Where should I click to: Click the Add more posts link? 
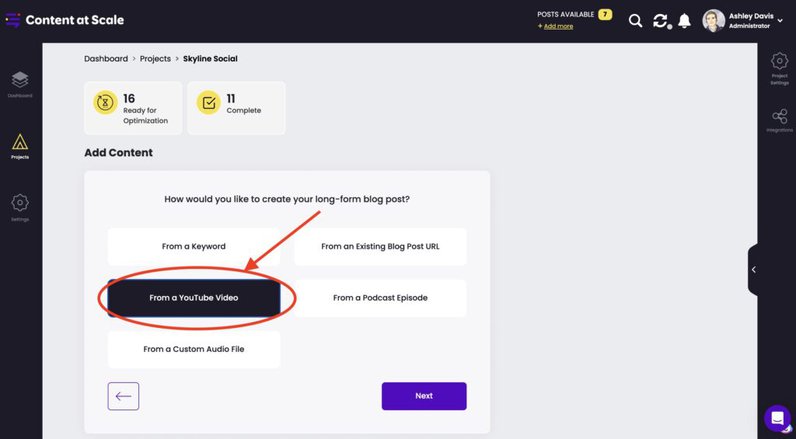[x=556, y=26]
